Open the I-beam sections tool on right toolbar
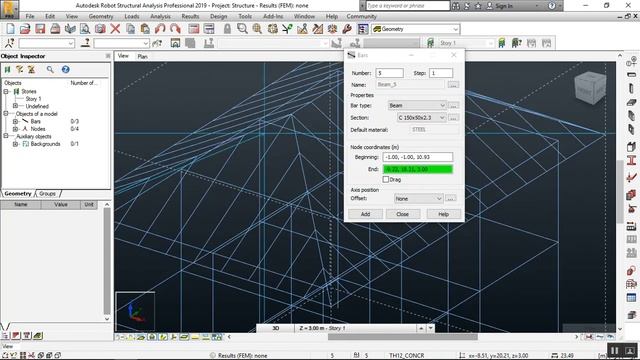The height and width of the screenshot is (360, 640). [x=631, y=160]
